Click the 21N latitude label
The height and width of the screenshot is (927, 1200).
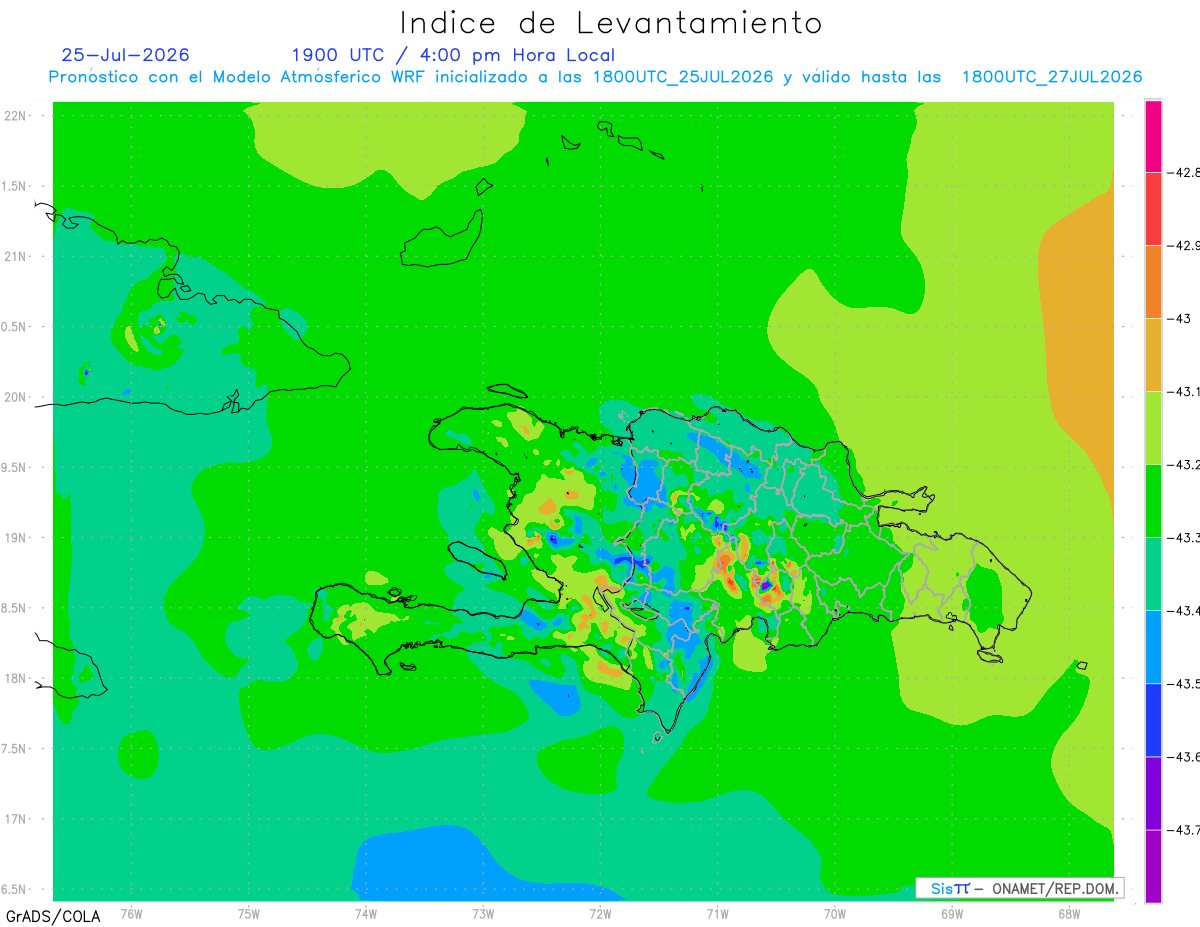click(x=17, y=257)
